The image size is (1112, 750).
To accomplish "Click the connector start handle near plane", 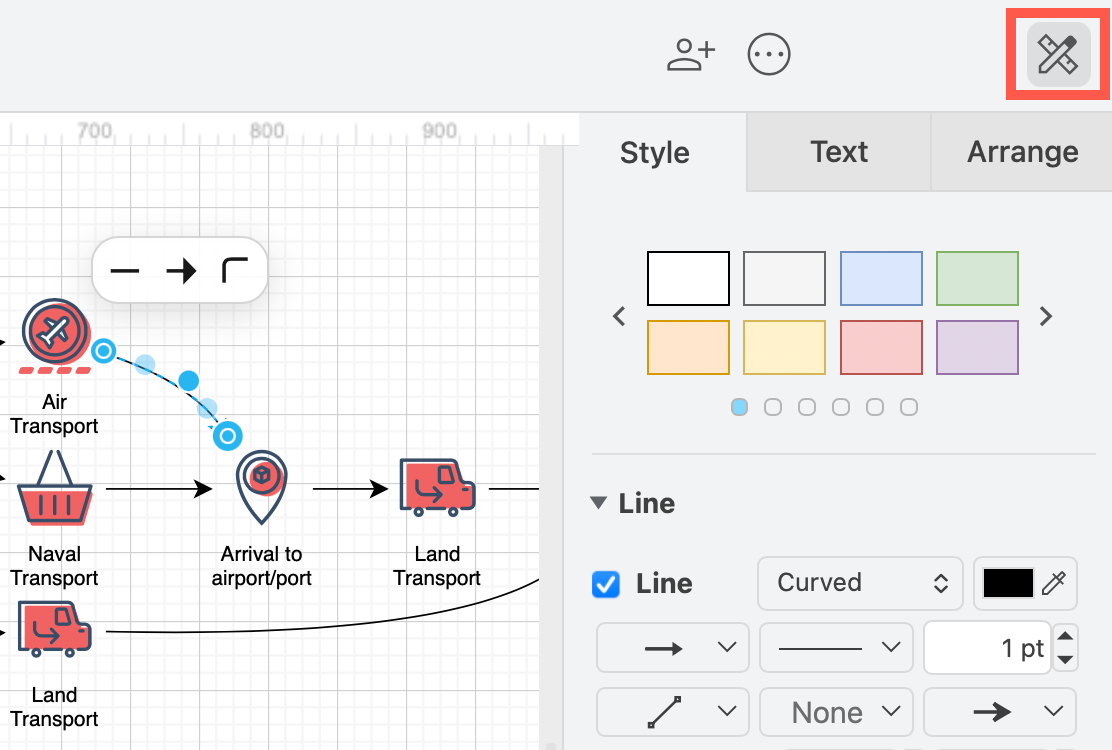I will pos(104,350).
